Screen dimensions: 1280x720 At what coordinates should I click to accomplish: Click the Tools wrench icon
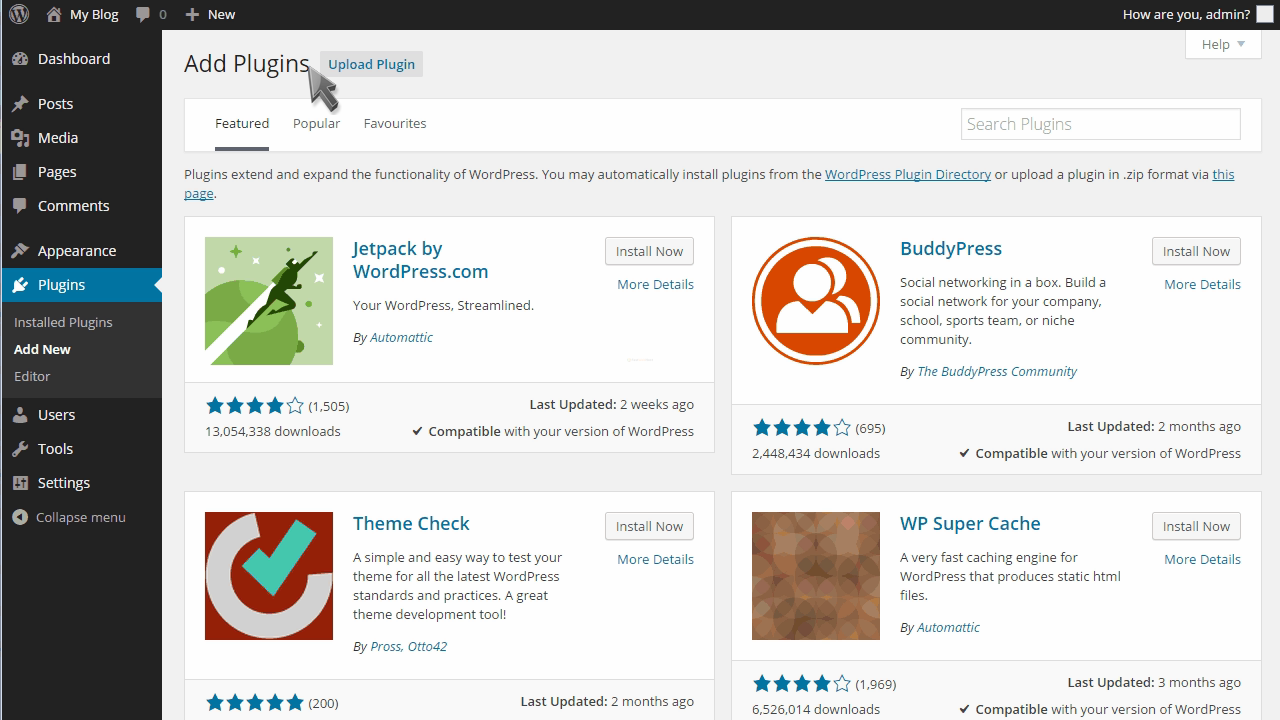coord(20,449)
